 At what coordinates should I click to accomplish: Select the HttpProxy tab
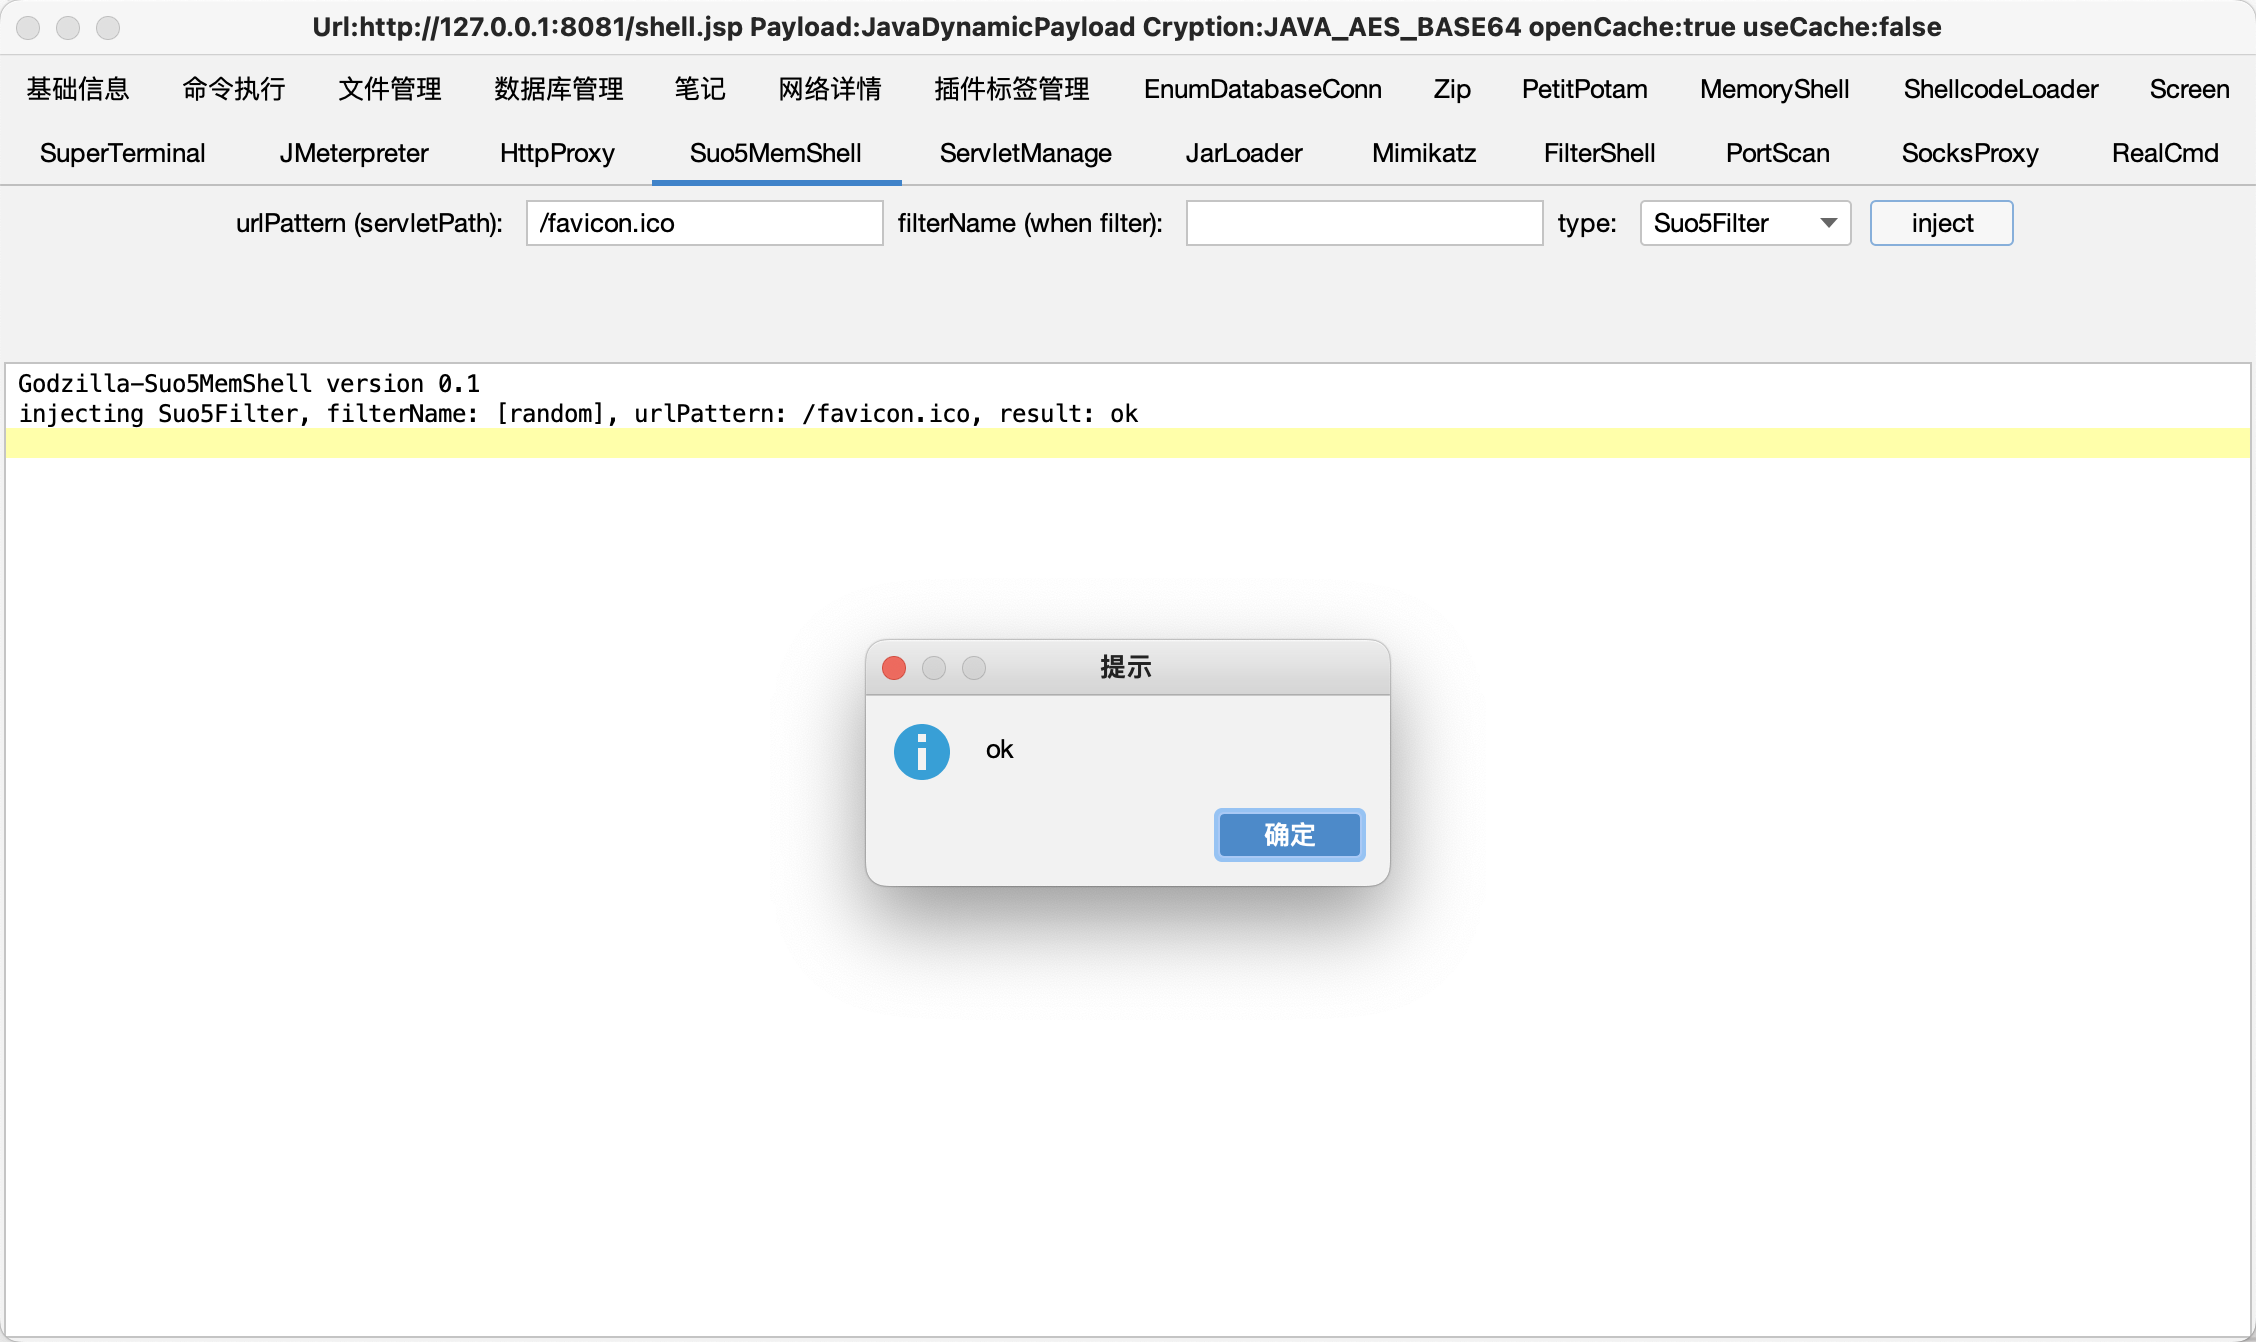point(557,153)
